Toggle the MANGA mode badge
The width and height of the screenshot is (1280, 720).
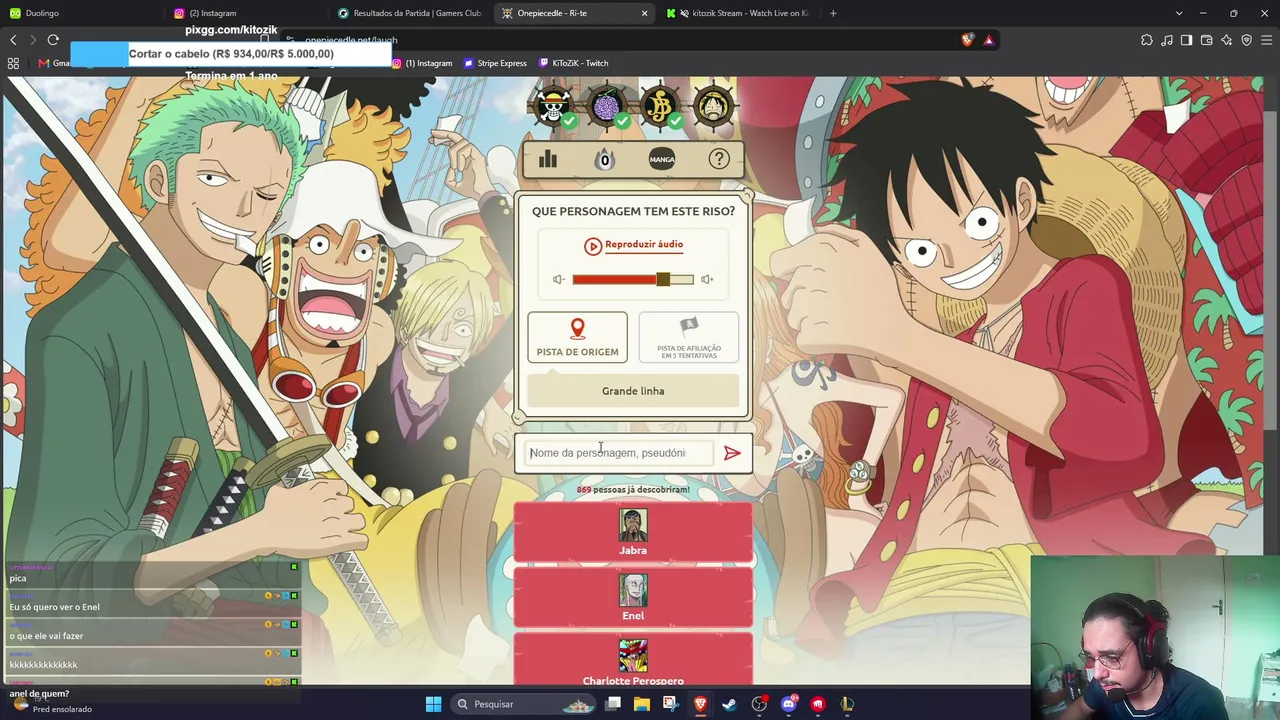662,159
